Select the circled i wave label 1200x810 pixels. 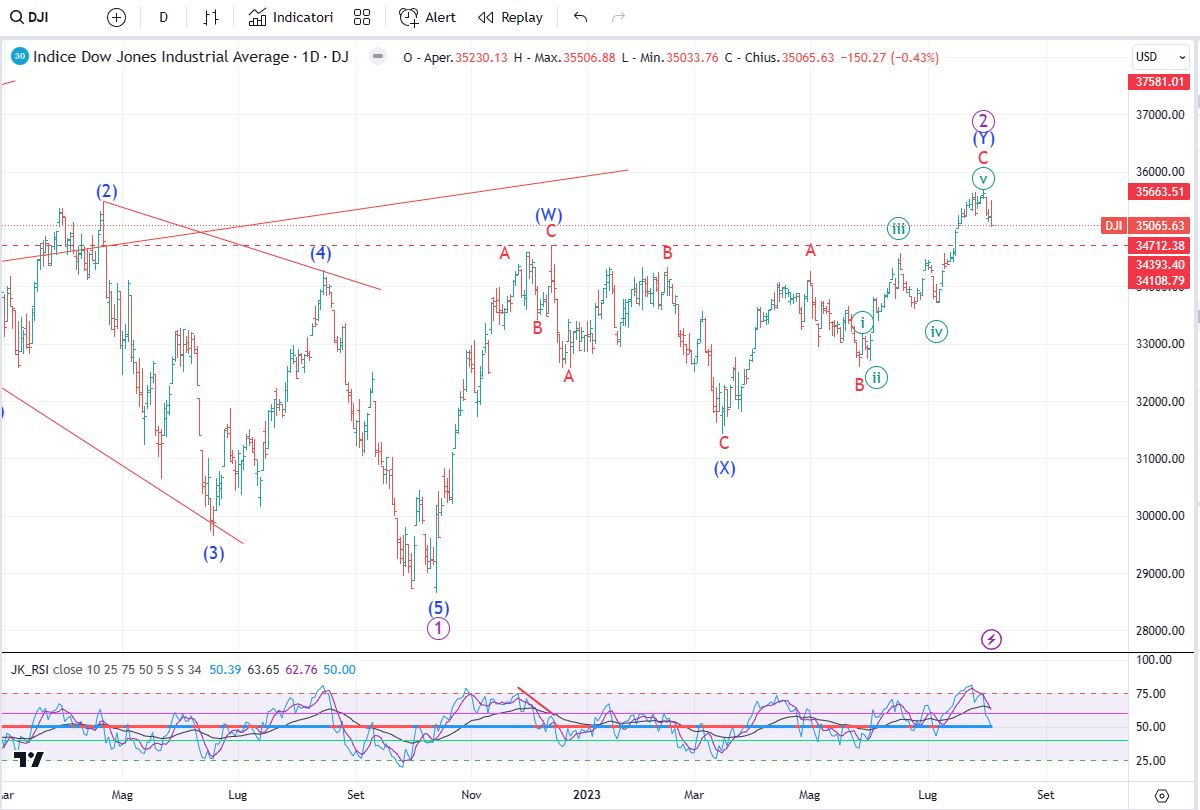862,322
